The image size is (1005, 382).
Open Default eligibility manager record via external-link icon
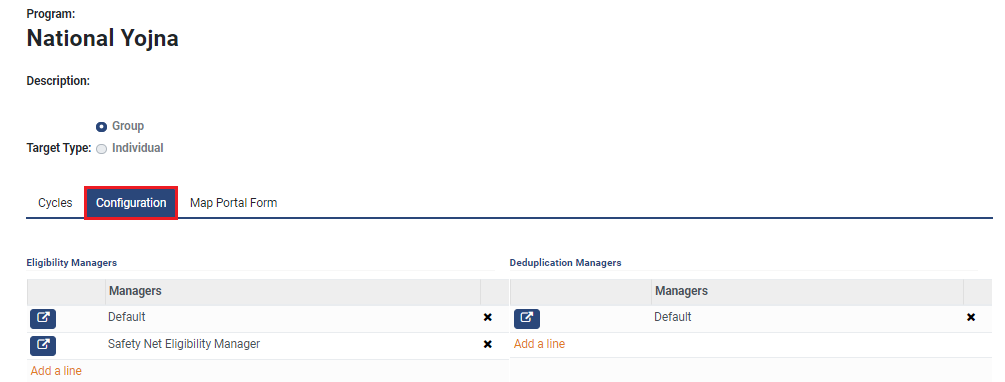click(43, 319)
